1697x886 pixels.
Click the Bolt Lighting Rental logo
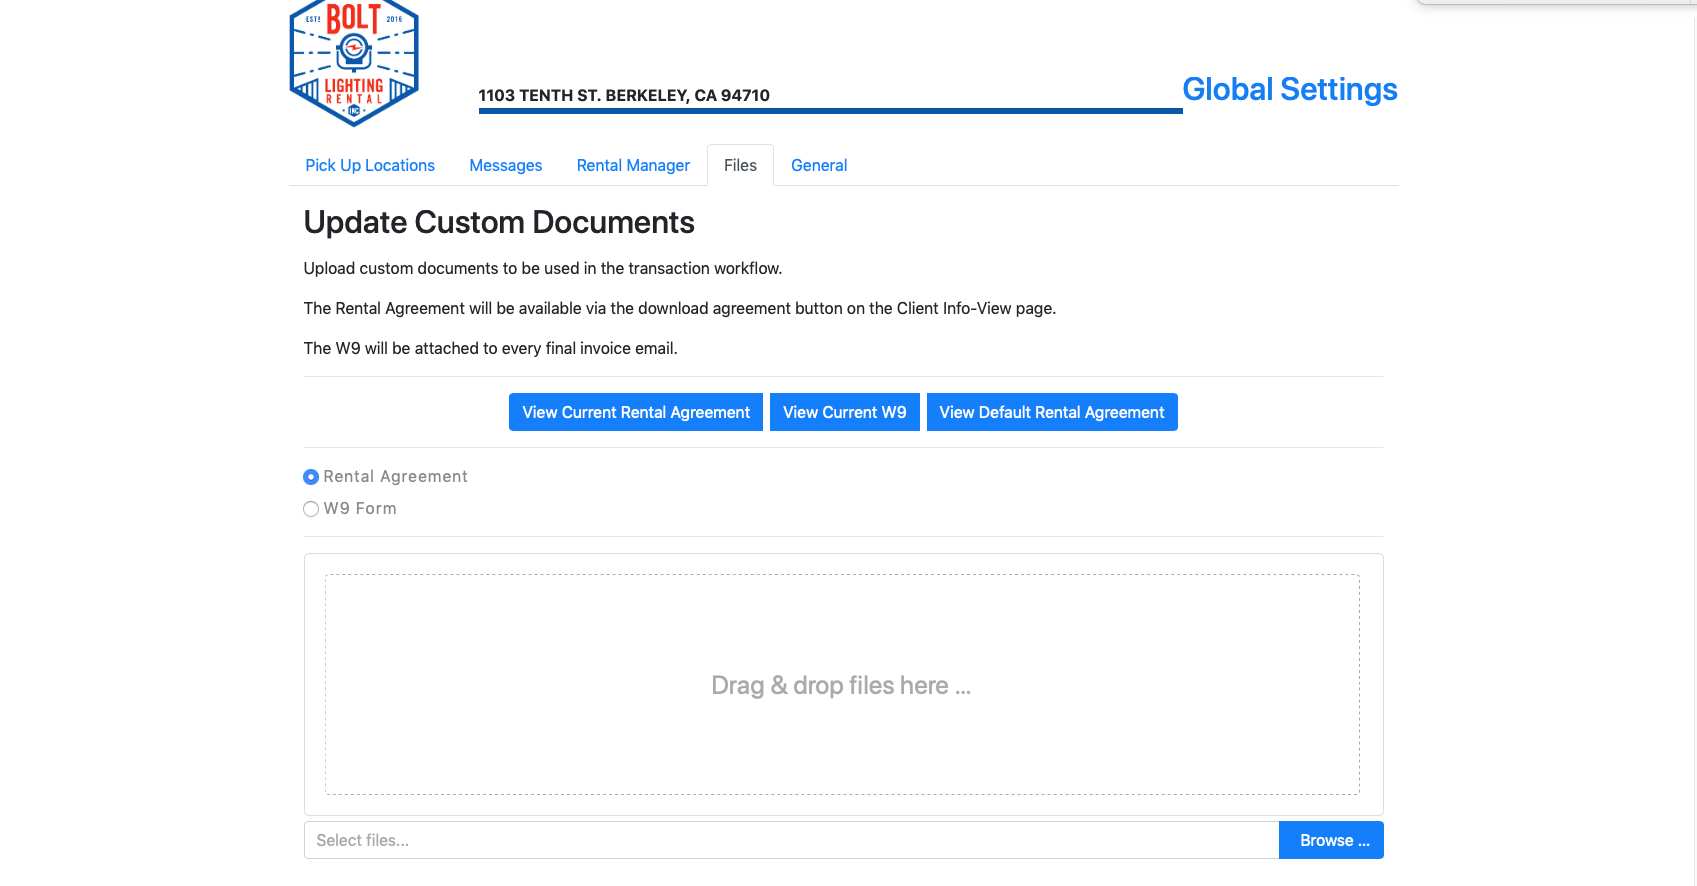coord(353,63)
